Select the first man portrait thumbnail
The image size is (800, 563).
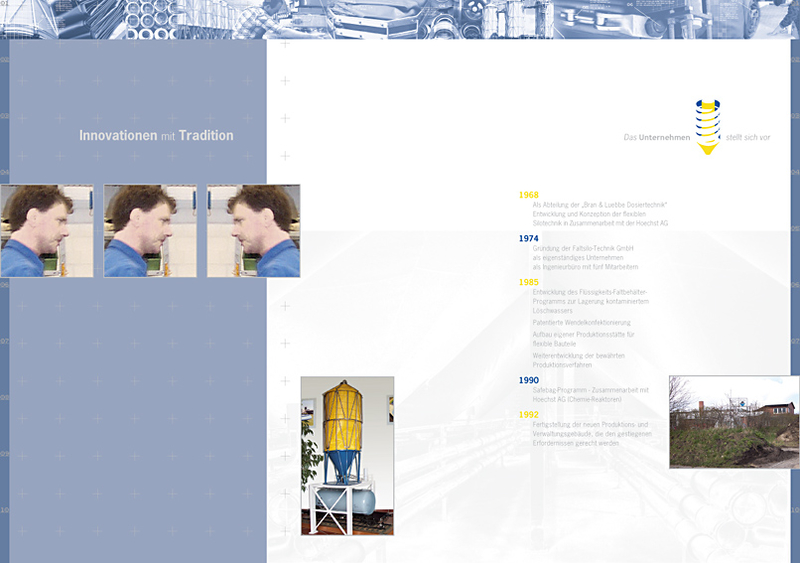point(46,231)
